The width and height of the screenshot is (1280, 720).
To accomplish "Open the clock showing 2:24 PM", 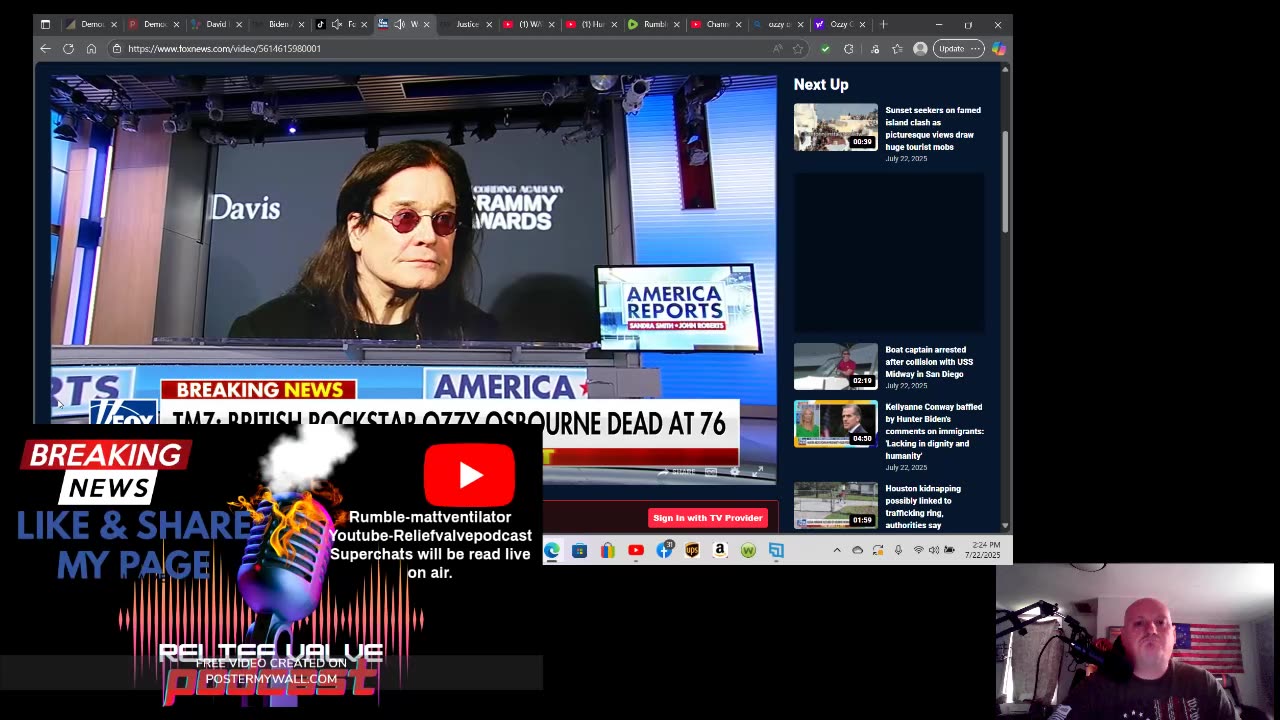I will (x=982, y=550).
